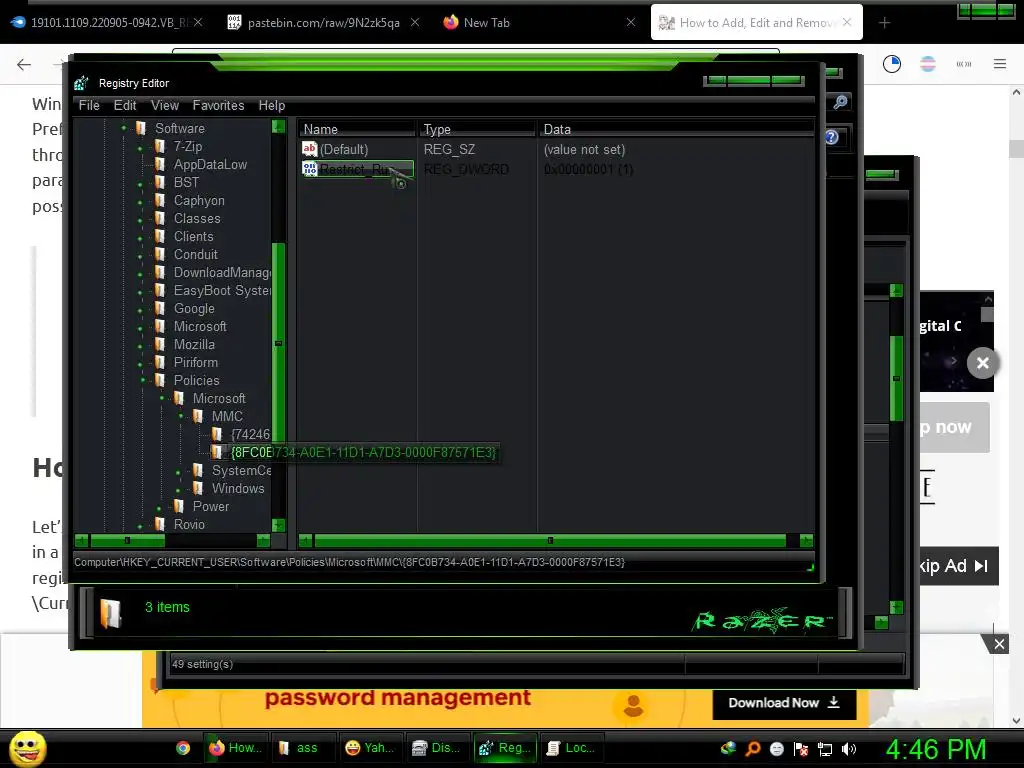Click the 7-Zip key folder icon

[x=160, y=146]
